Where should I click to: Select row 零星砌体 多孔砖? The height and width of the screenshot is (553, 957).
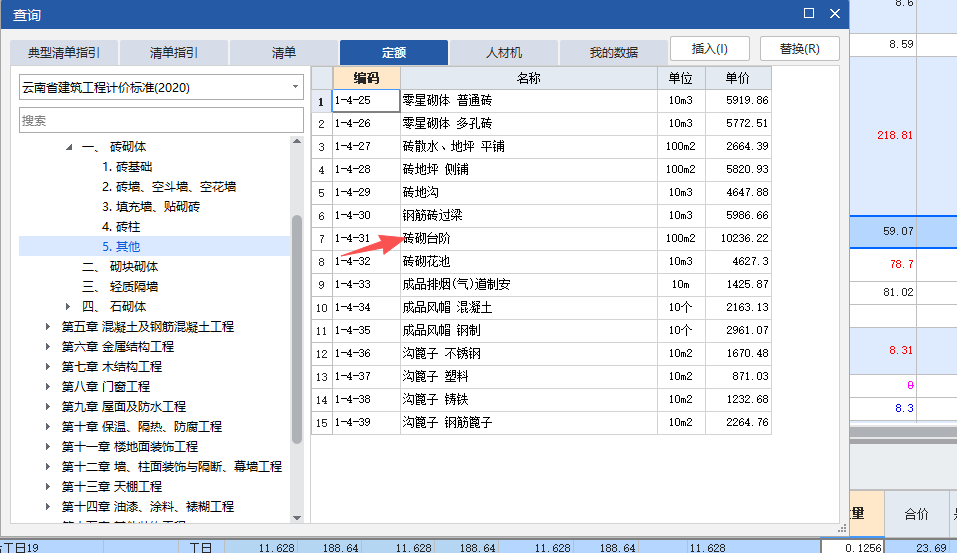coord(541,123)
